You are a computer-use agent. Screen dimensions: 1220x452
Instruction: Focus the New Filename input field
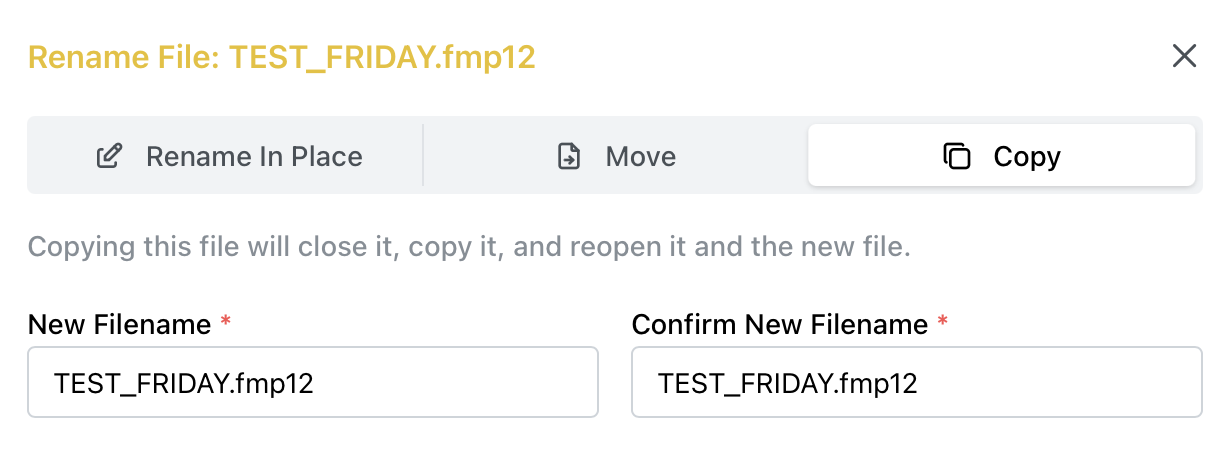click(x=313, y=382)
